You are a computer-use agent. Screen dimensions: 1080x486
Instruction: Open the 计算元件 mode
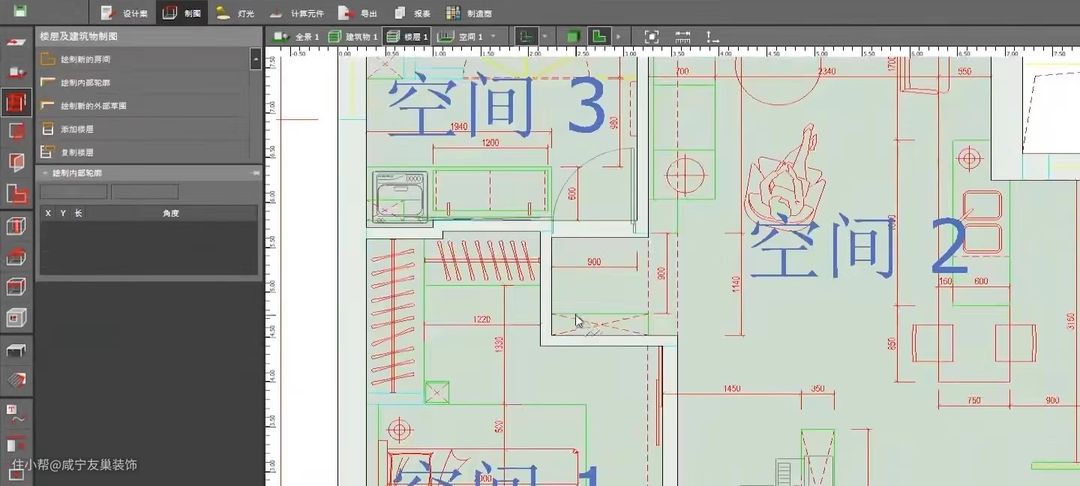click(x=299, y=13)
